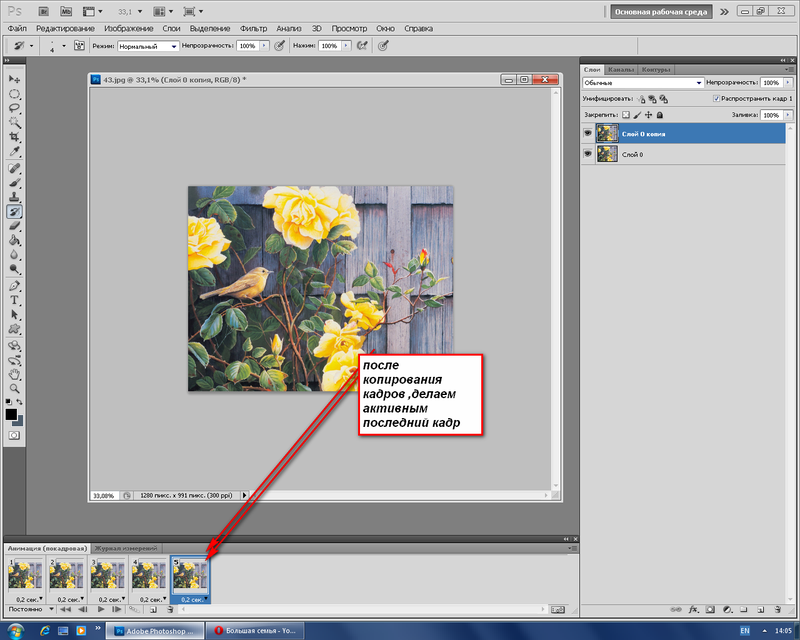This screenshot has height=640, width=800.
Task: Toggle lock all padlock icon
Action: [x=660, y=115]
